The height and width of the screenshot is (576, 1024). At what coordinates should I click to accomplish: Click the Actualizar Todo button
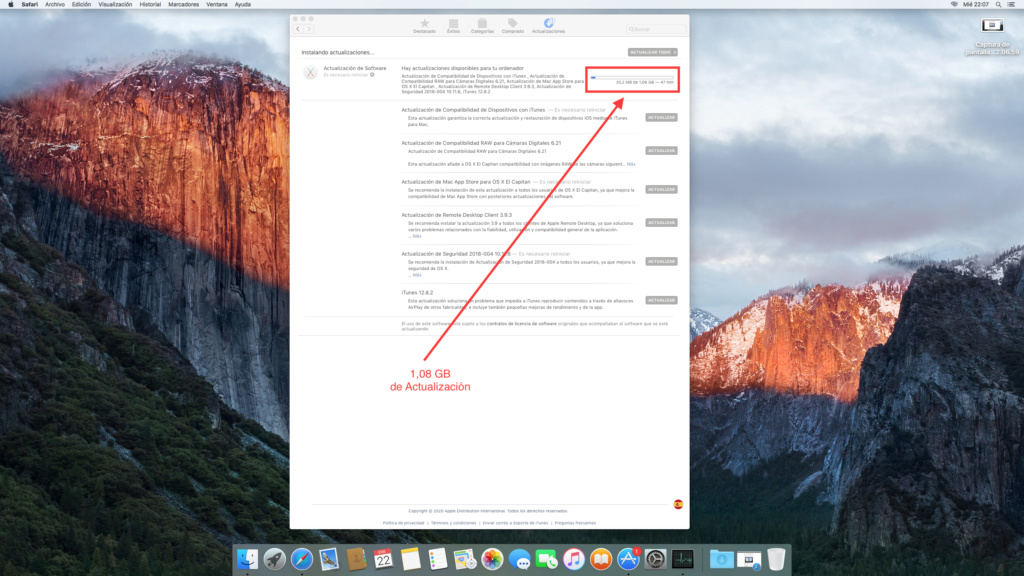pyautogui.click(x=650, y=52)
